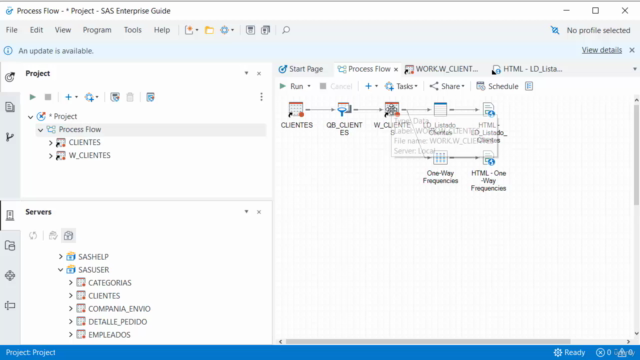Click the process flow vertical scrollbar
Image resolution: width=640 pixels, height=360 pixels.
637,155
